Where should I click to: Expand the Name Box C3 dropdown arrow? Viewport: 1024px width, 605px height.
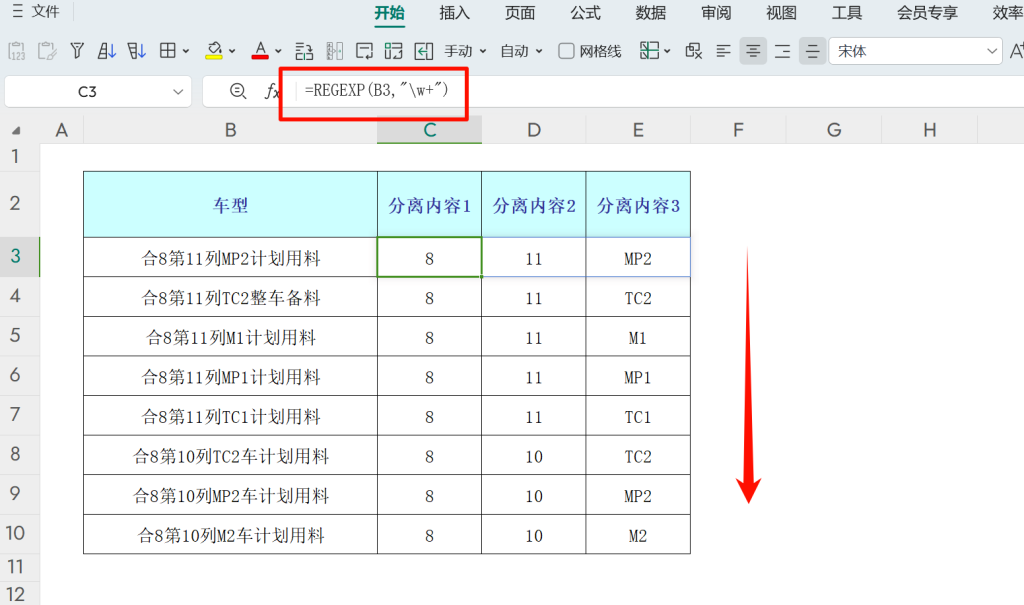tap(178, 91)
